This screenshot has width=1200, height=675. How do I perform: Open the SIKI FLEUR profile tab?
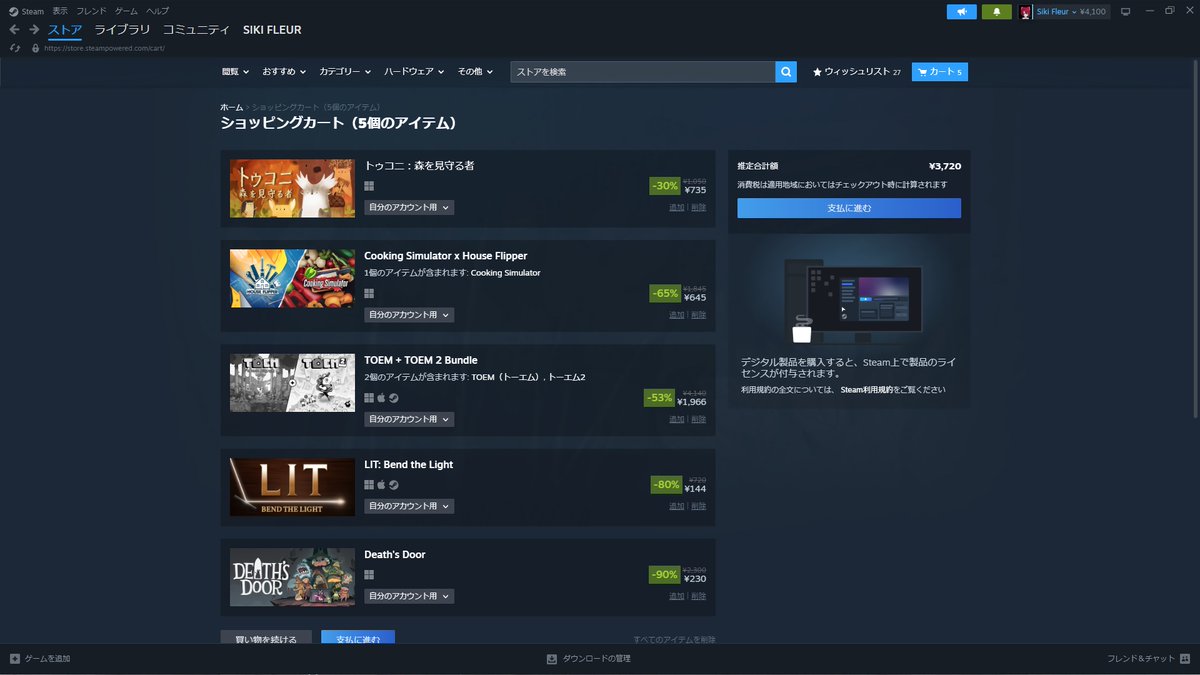point(272,30)
